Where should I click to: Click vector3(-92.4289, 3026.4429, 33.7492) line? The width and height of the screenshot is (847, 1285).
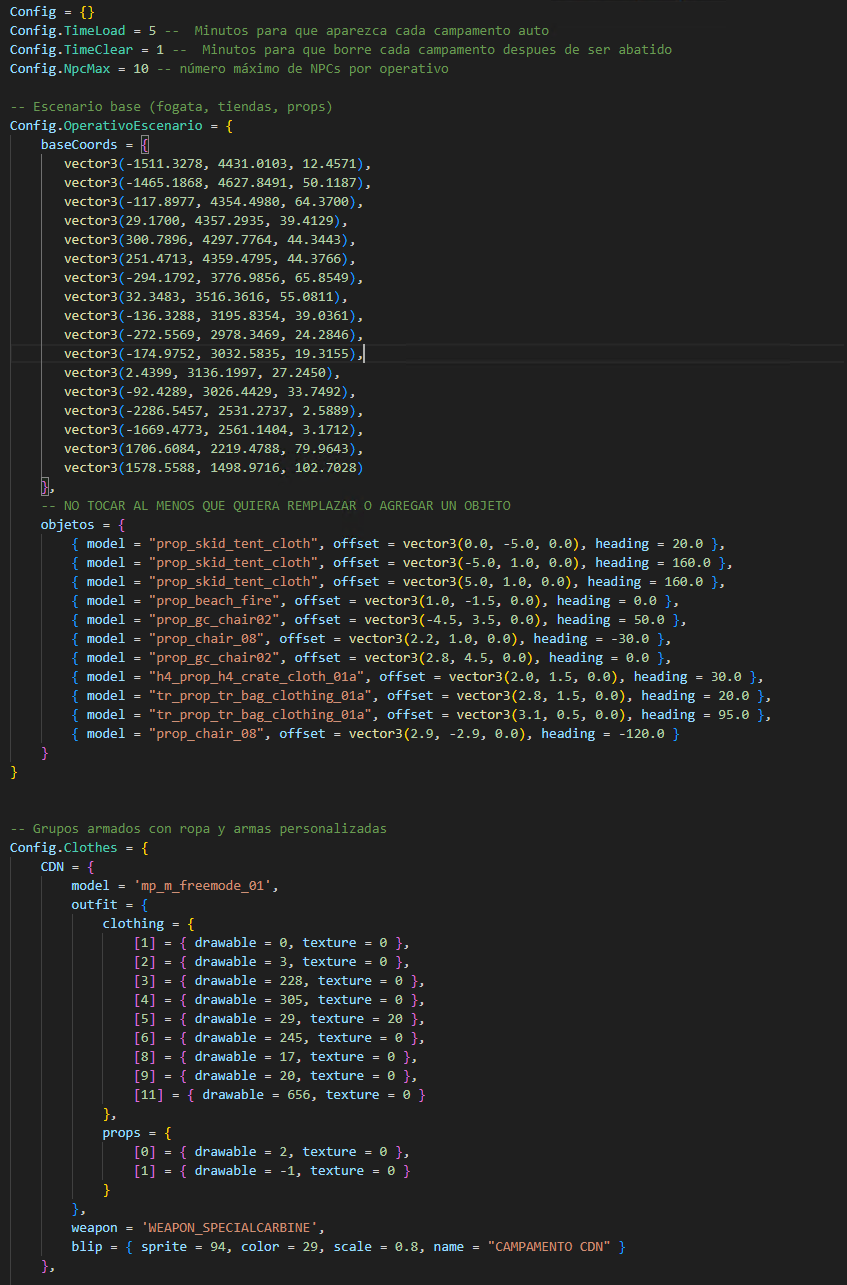[x=210, y=392]
